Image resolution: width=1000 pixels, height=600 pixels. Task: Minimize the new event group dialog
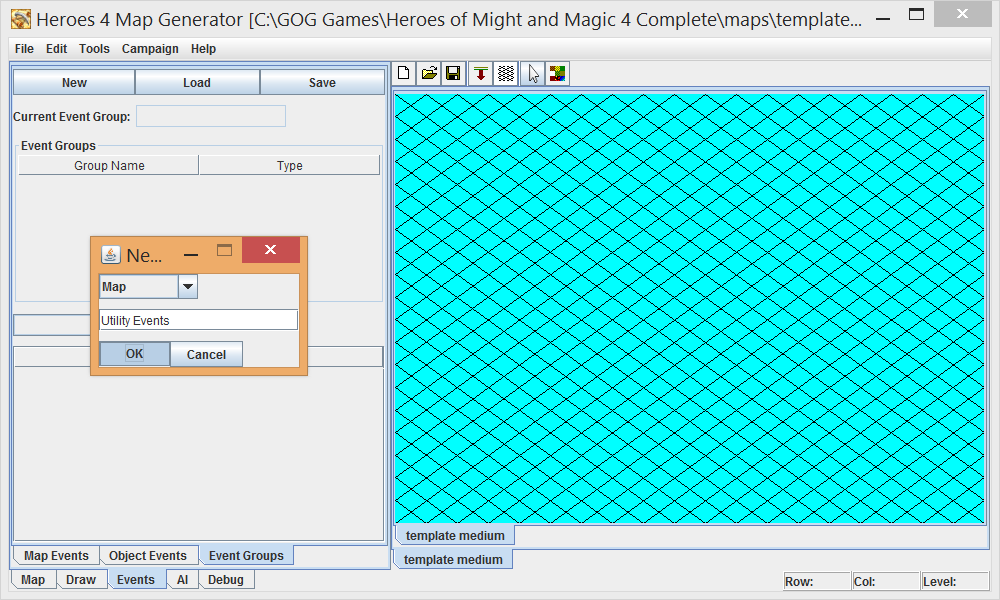(x=191, y=254)
